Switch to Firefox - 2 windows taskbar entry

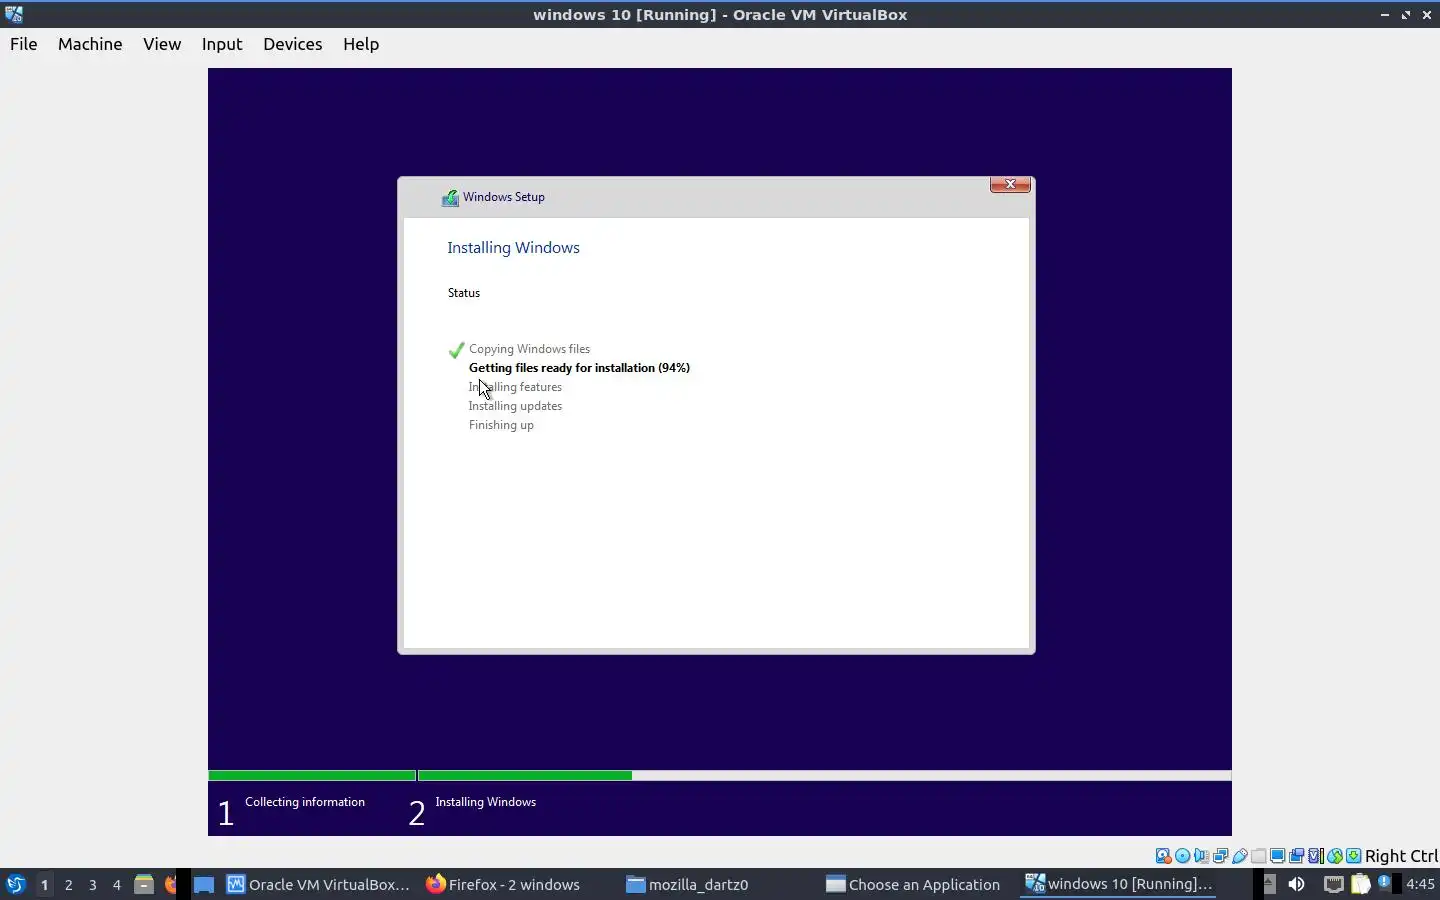point(503,884)
